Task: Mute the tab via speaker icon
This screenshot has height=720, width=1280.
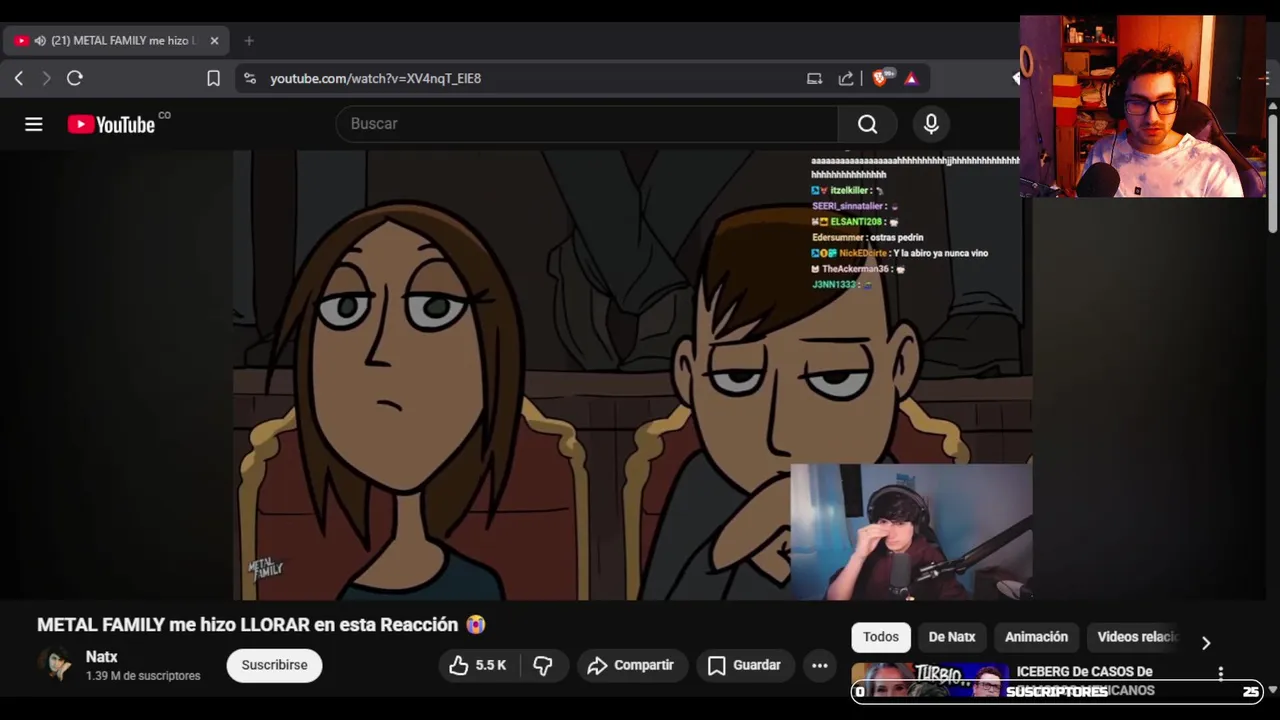Action: tap(40, 41)
